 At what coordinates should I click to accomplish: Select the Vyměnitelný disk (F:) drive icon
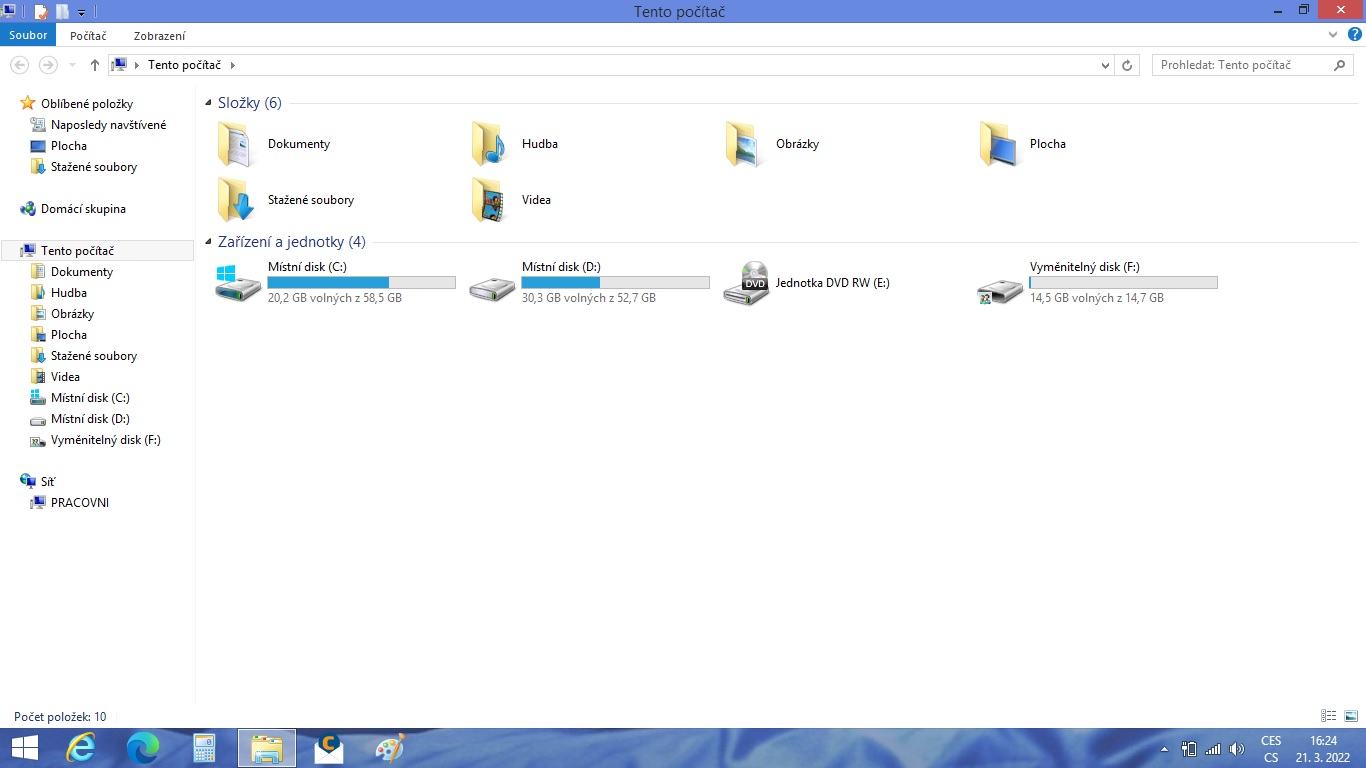point(1000,289)
